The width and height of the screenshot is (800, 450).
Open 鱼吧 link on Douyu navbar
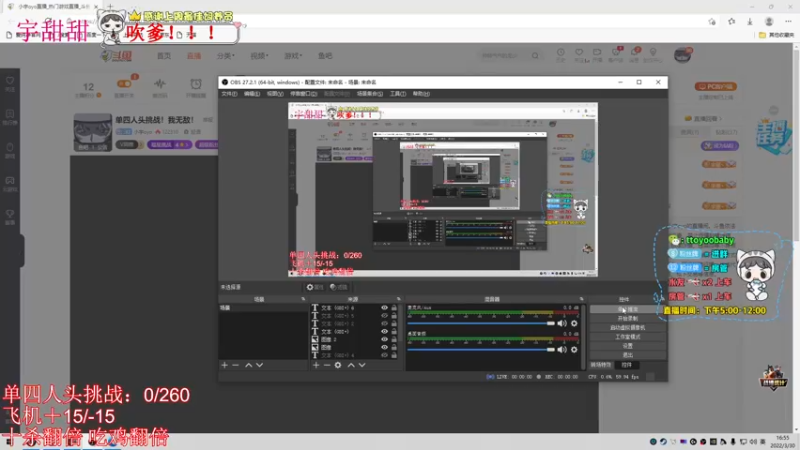(x=325, y=56)
